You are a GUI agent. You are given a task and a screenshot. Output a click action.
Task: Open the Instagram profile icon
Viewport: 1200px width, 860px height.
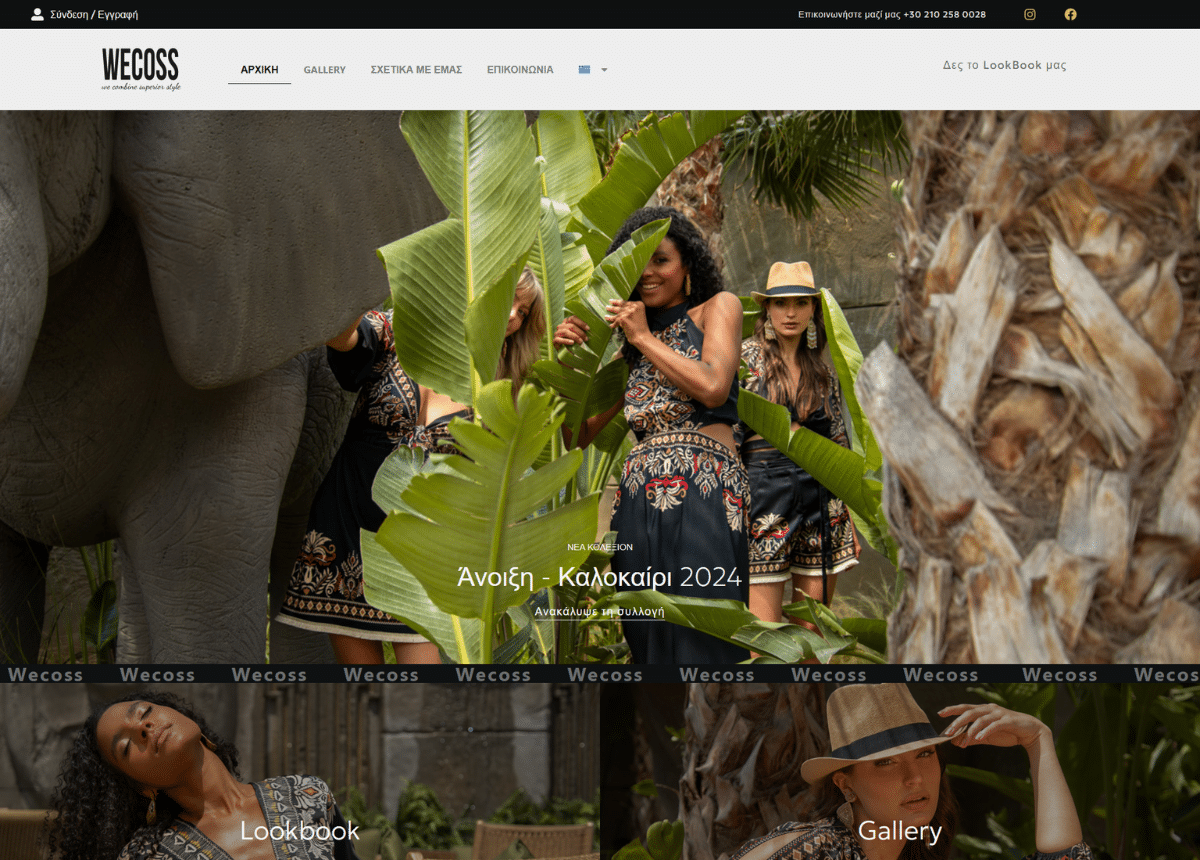pyautogui.click(x=1030, y=14)
